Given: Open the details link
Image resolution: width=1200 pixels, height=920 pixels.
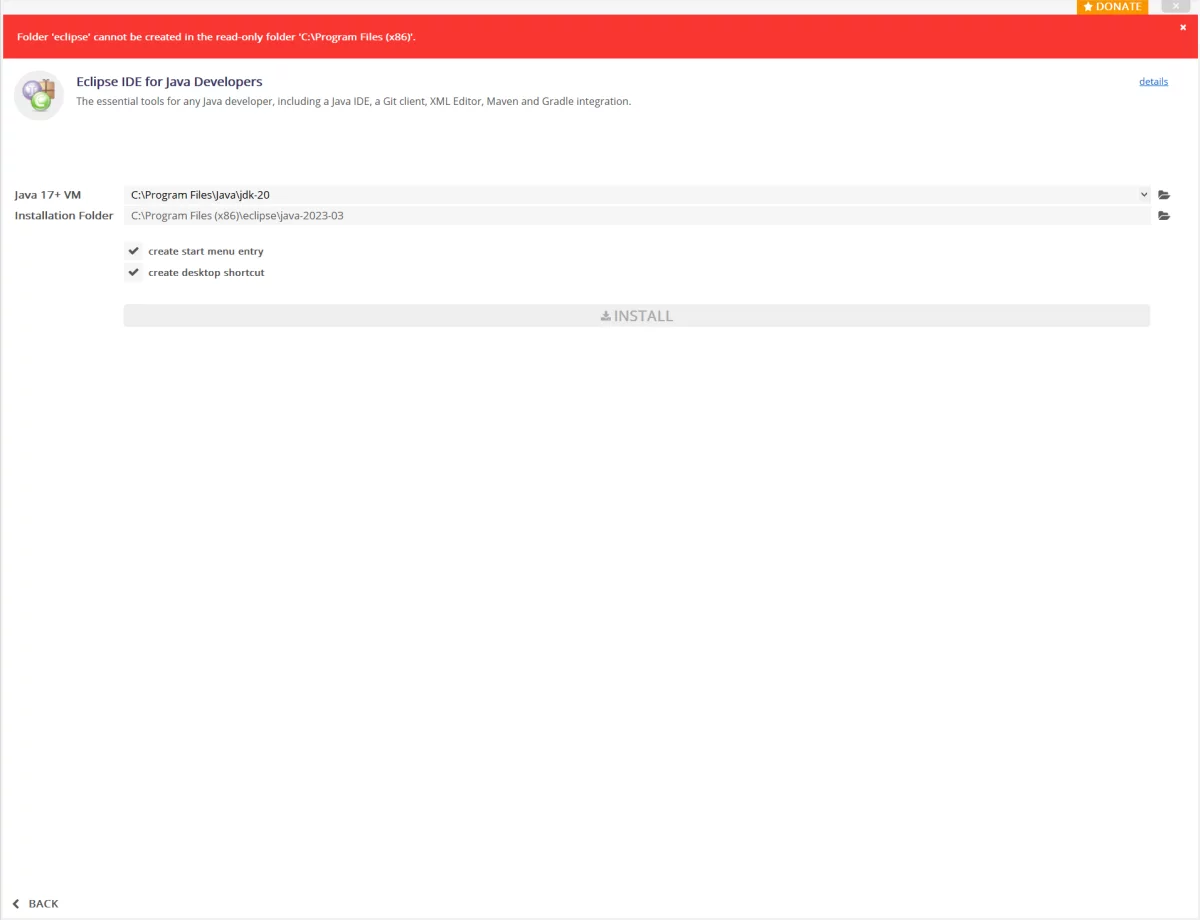Looking at the screenshot, I should coord(1153,82).
